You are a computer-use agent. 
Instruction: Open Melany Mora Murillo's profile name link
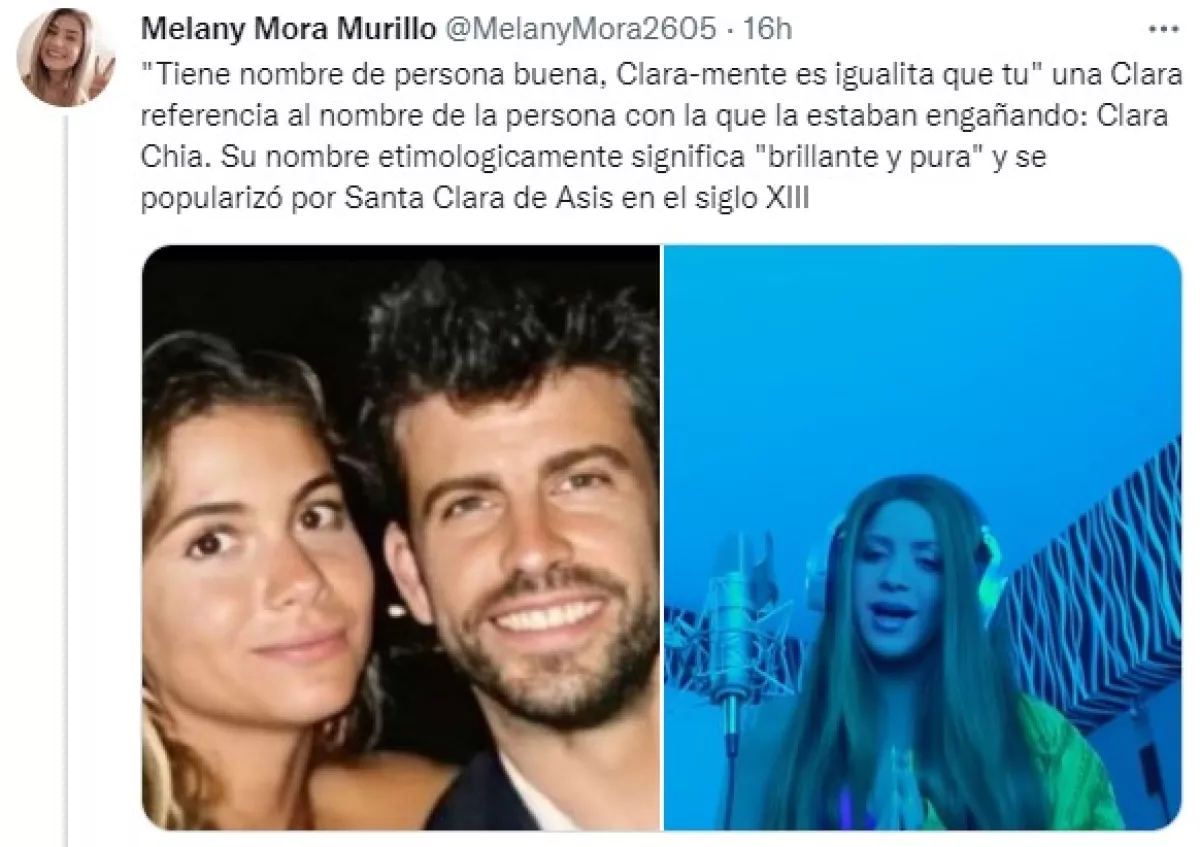click(x=289, y=29)
